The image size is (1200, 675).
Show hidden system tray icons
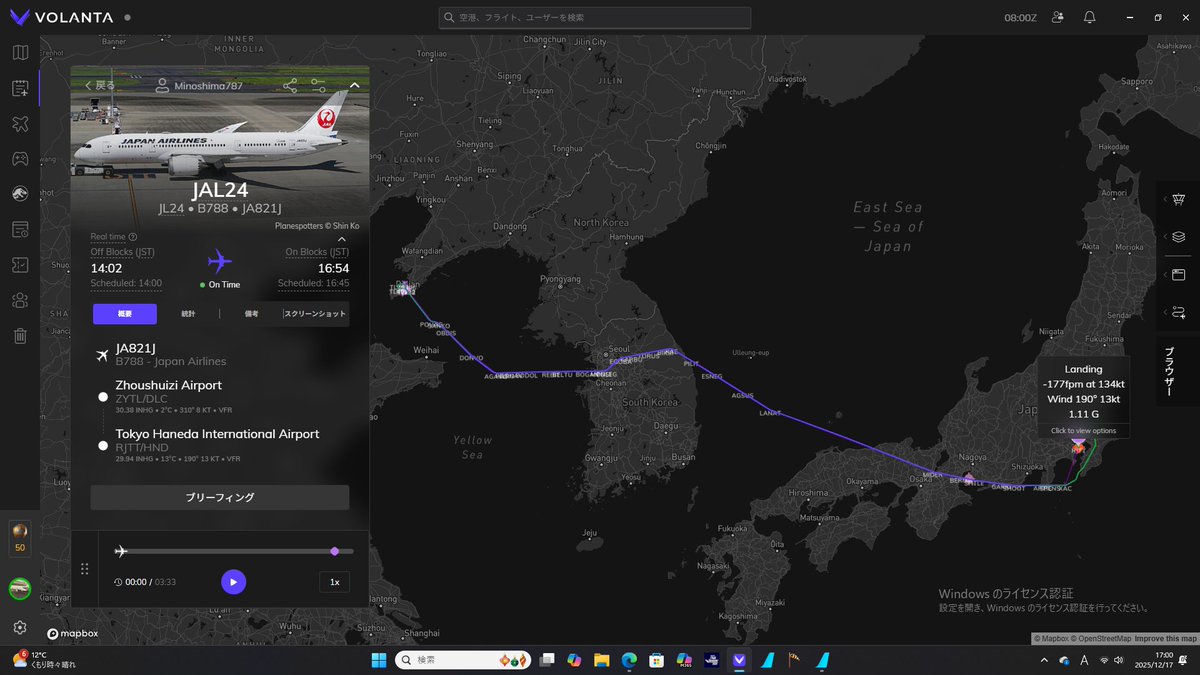click(1044, 660)
